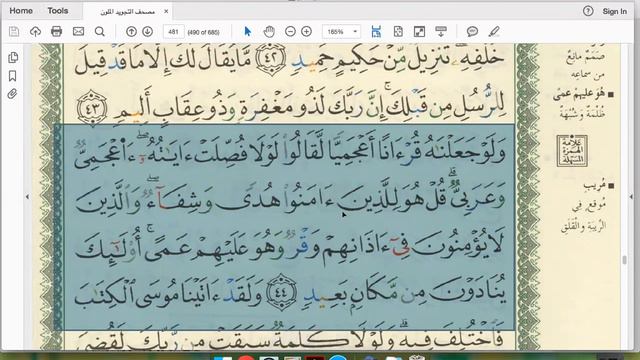Click the Sign In link

click(614, 11)
